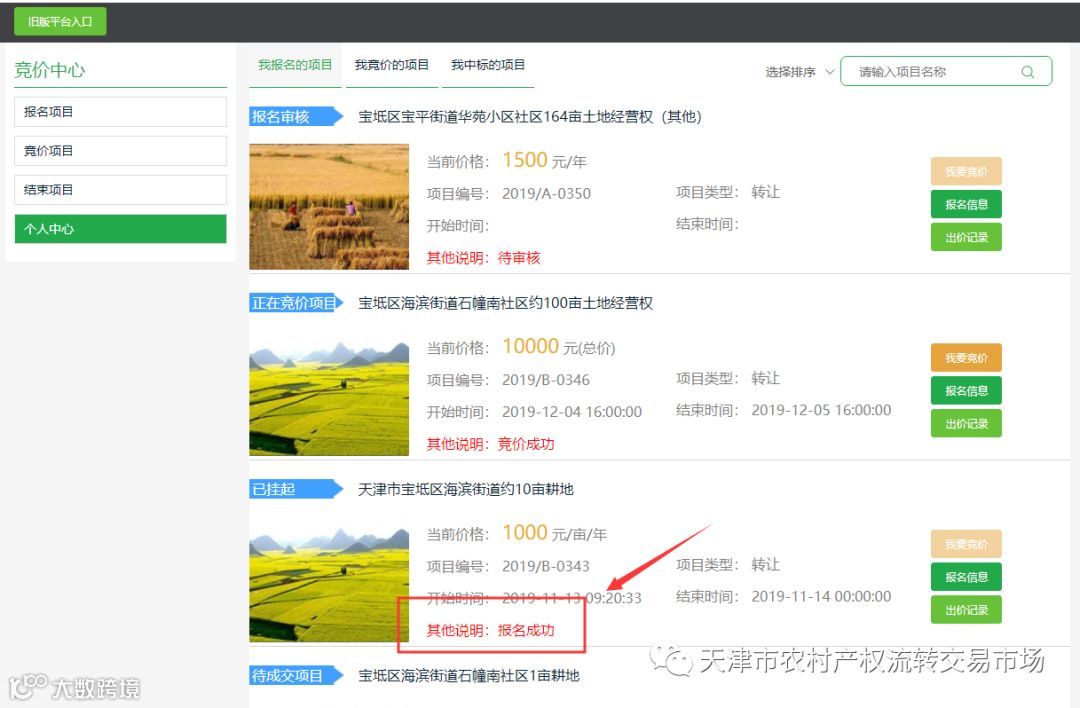Image resolution: width=1080 pixels, height=708 pixels.
Task: Switch to 我报名的项目 tab
Action: (295, 65)
